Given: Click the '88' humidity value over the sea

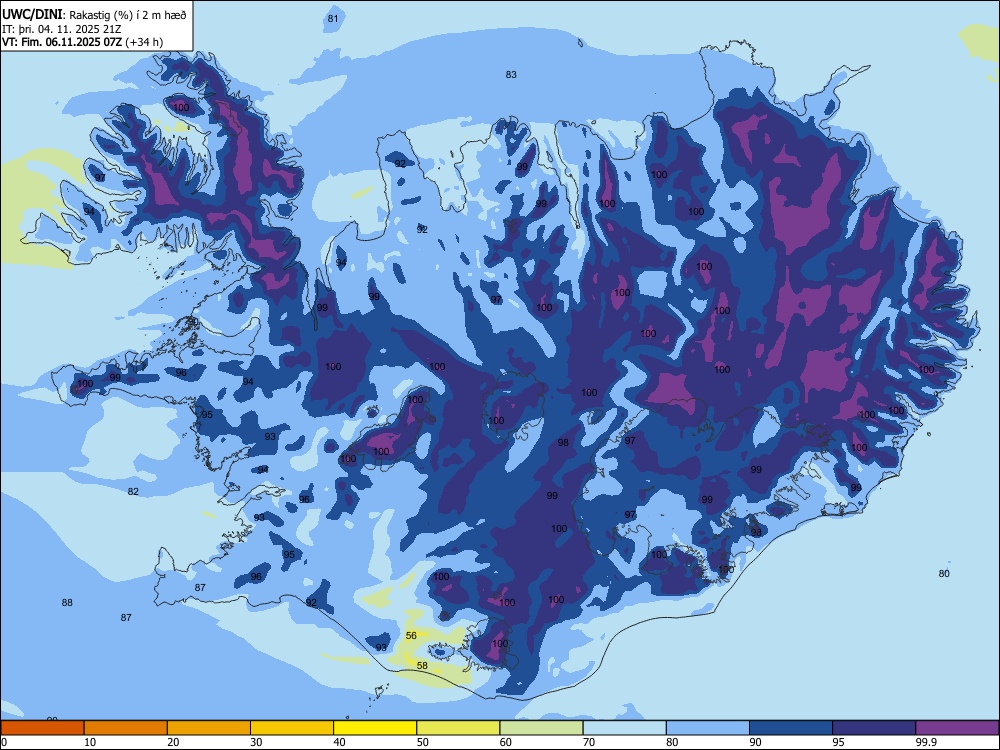Looking at the screenshot, I should coord(67,602).
